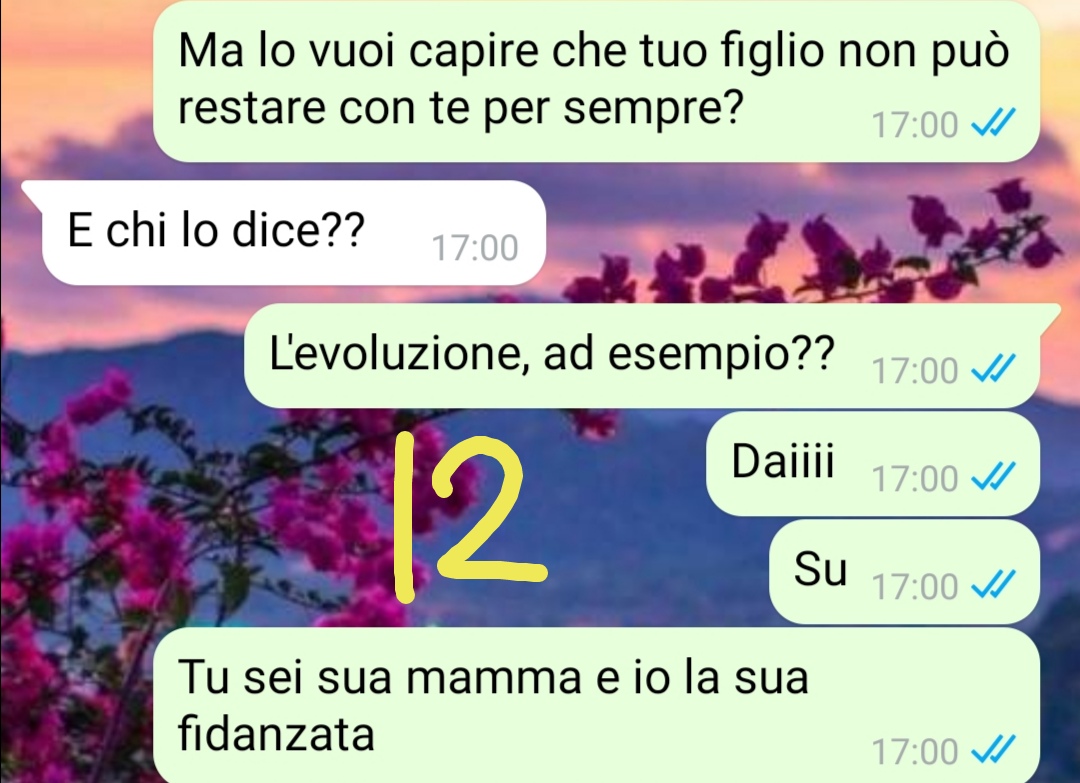Select the 'Tu sei sua mamma' message bubble
Viewport: 1080px width, 783px height.
596,705
